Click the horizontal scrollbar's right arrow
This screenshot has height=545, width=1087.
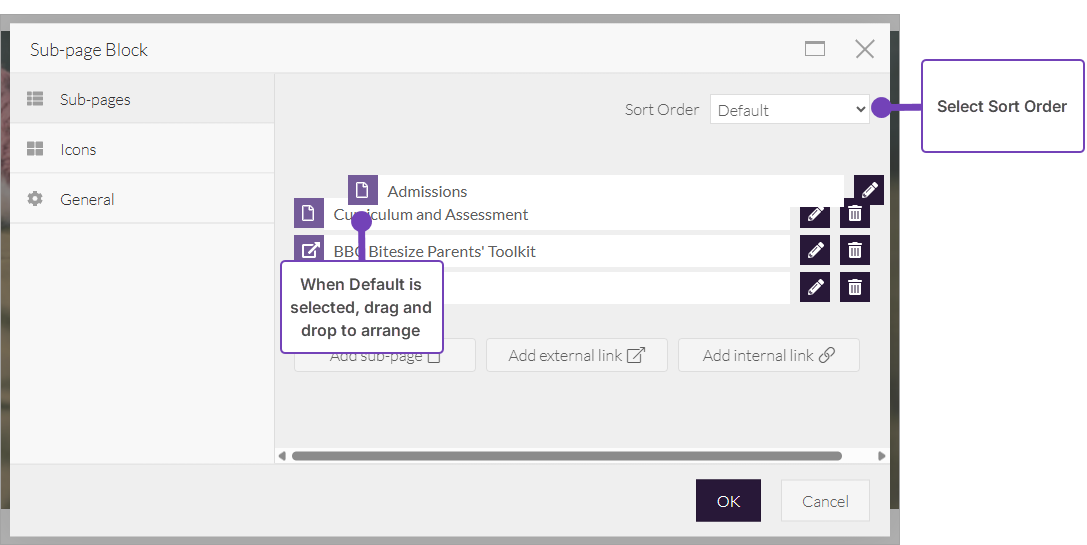(x=881, y=456)
